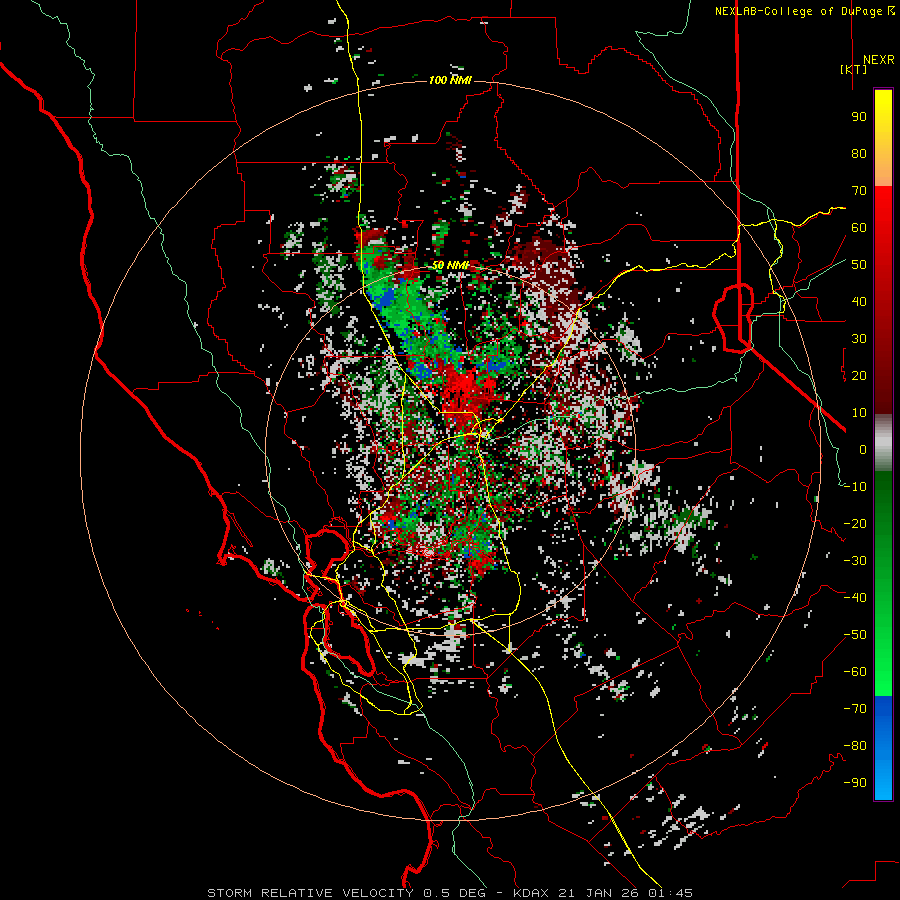Click the positive 90 scale value
The image size is (900, 900).
click(x=859, y=117)
